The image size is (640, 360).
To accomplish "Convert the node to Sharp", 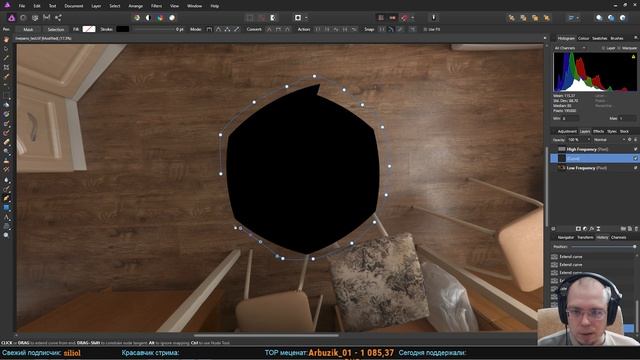I will pyautogui.click(x=269, y=29).
